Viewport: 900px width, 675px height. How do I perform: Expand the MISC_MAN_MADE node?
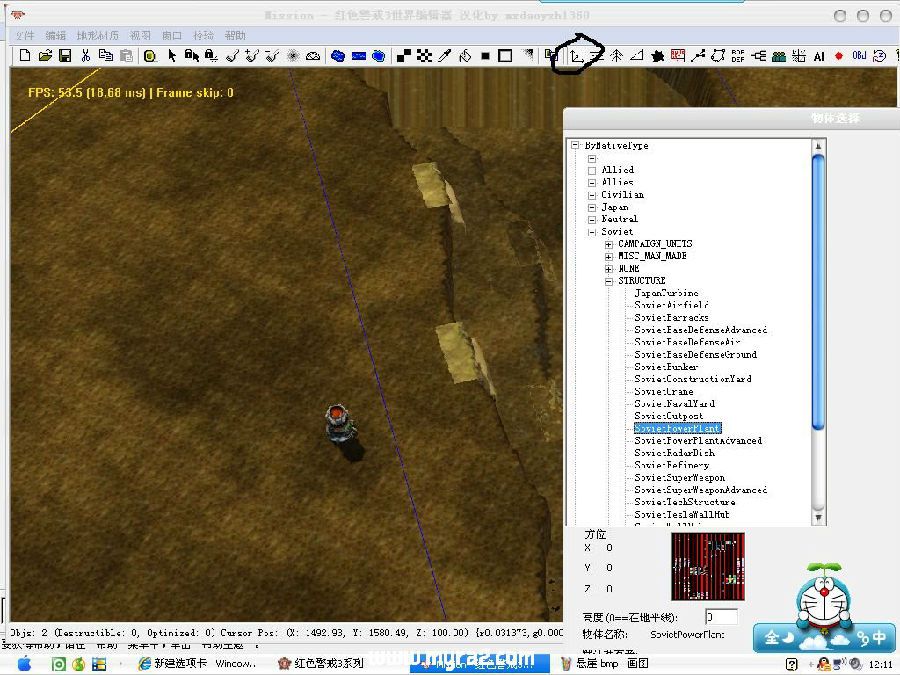click(x=608, y=257)
